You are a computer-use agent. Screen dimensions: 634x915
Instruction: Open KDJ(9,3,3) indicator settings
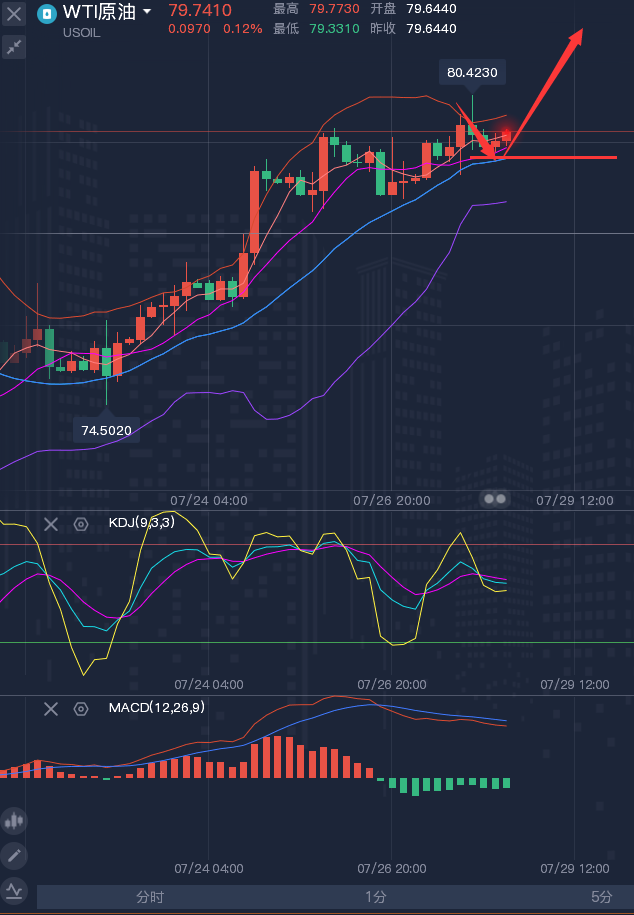click(x=81, y=524)
